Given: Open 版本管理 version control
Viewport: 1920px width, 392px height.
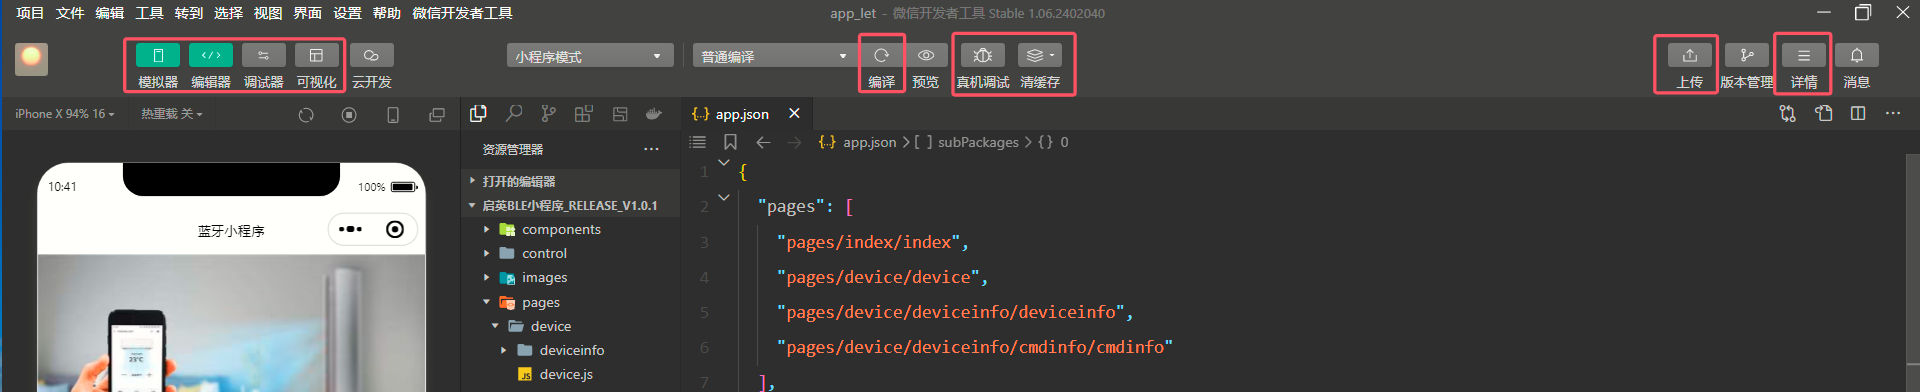Looking at the screenshot, I should tap(1746, 55).
